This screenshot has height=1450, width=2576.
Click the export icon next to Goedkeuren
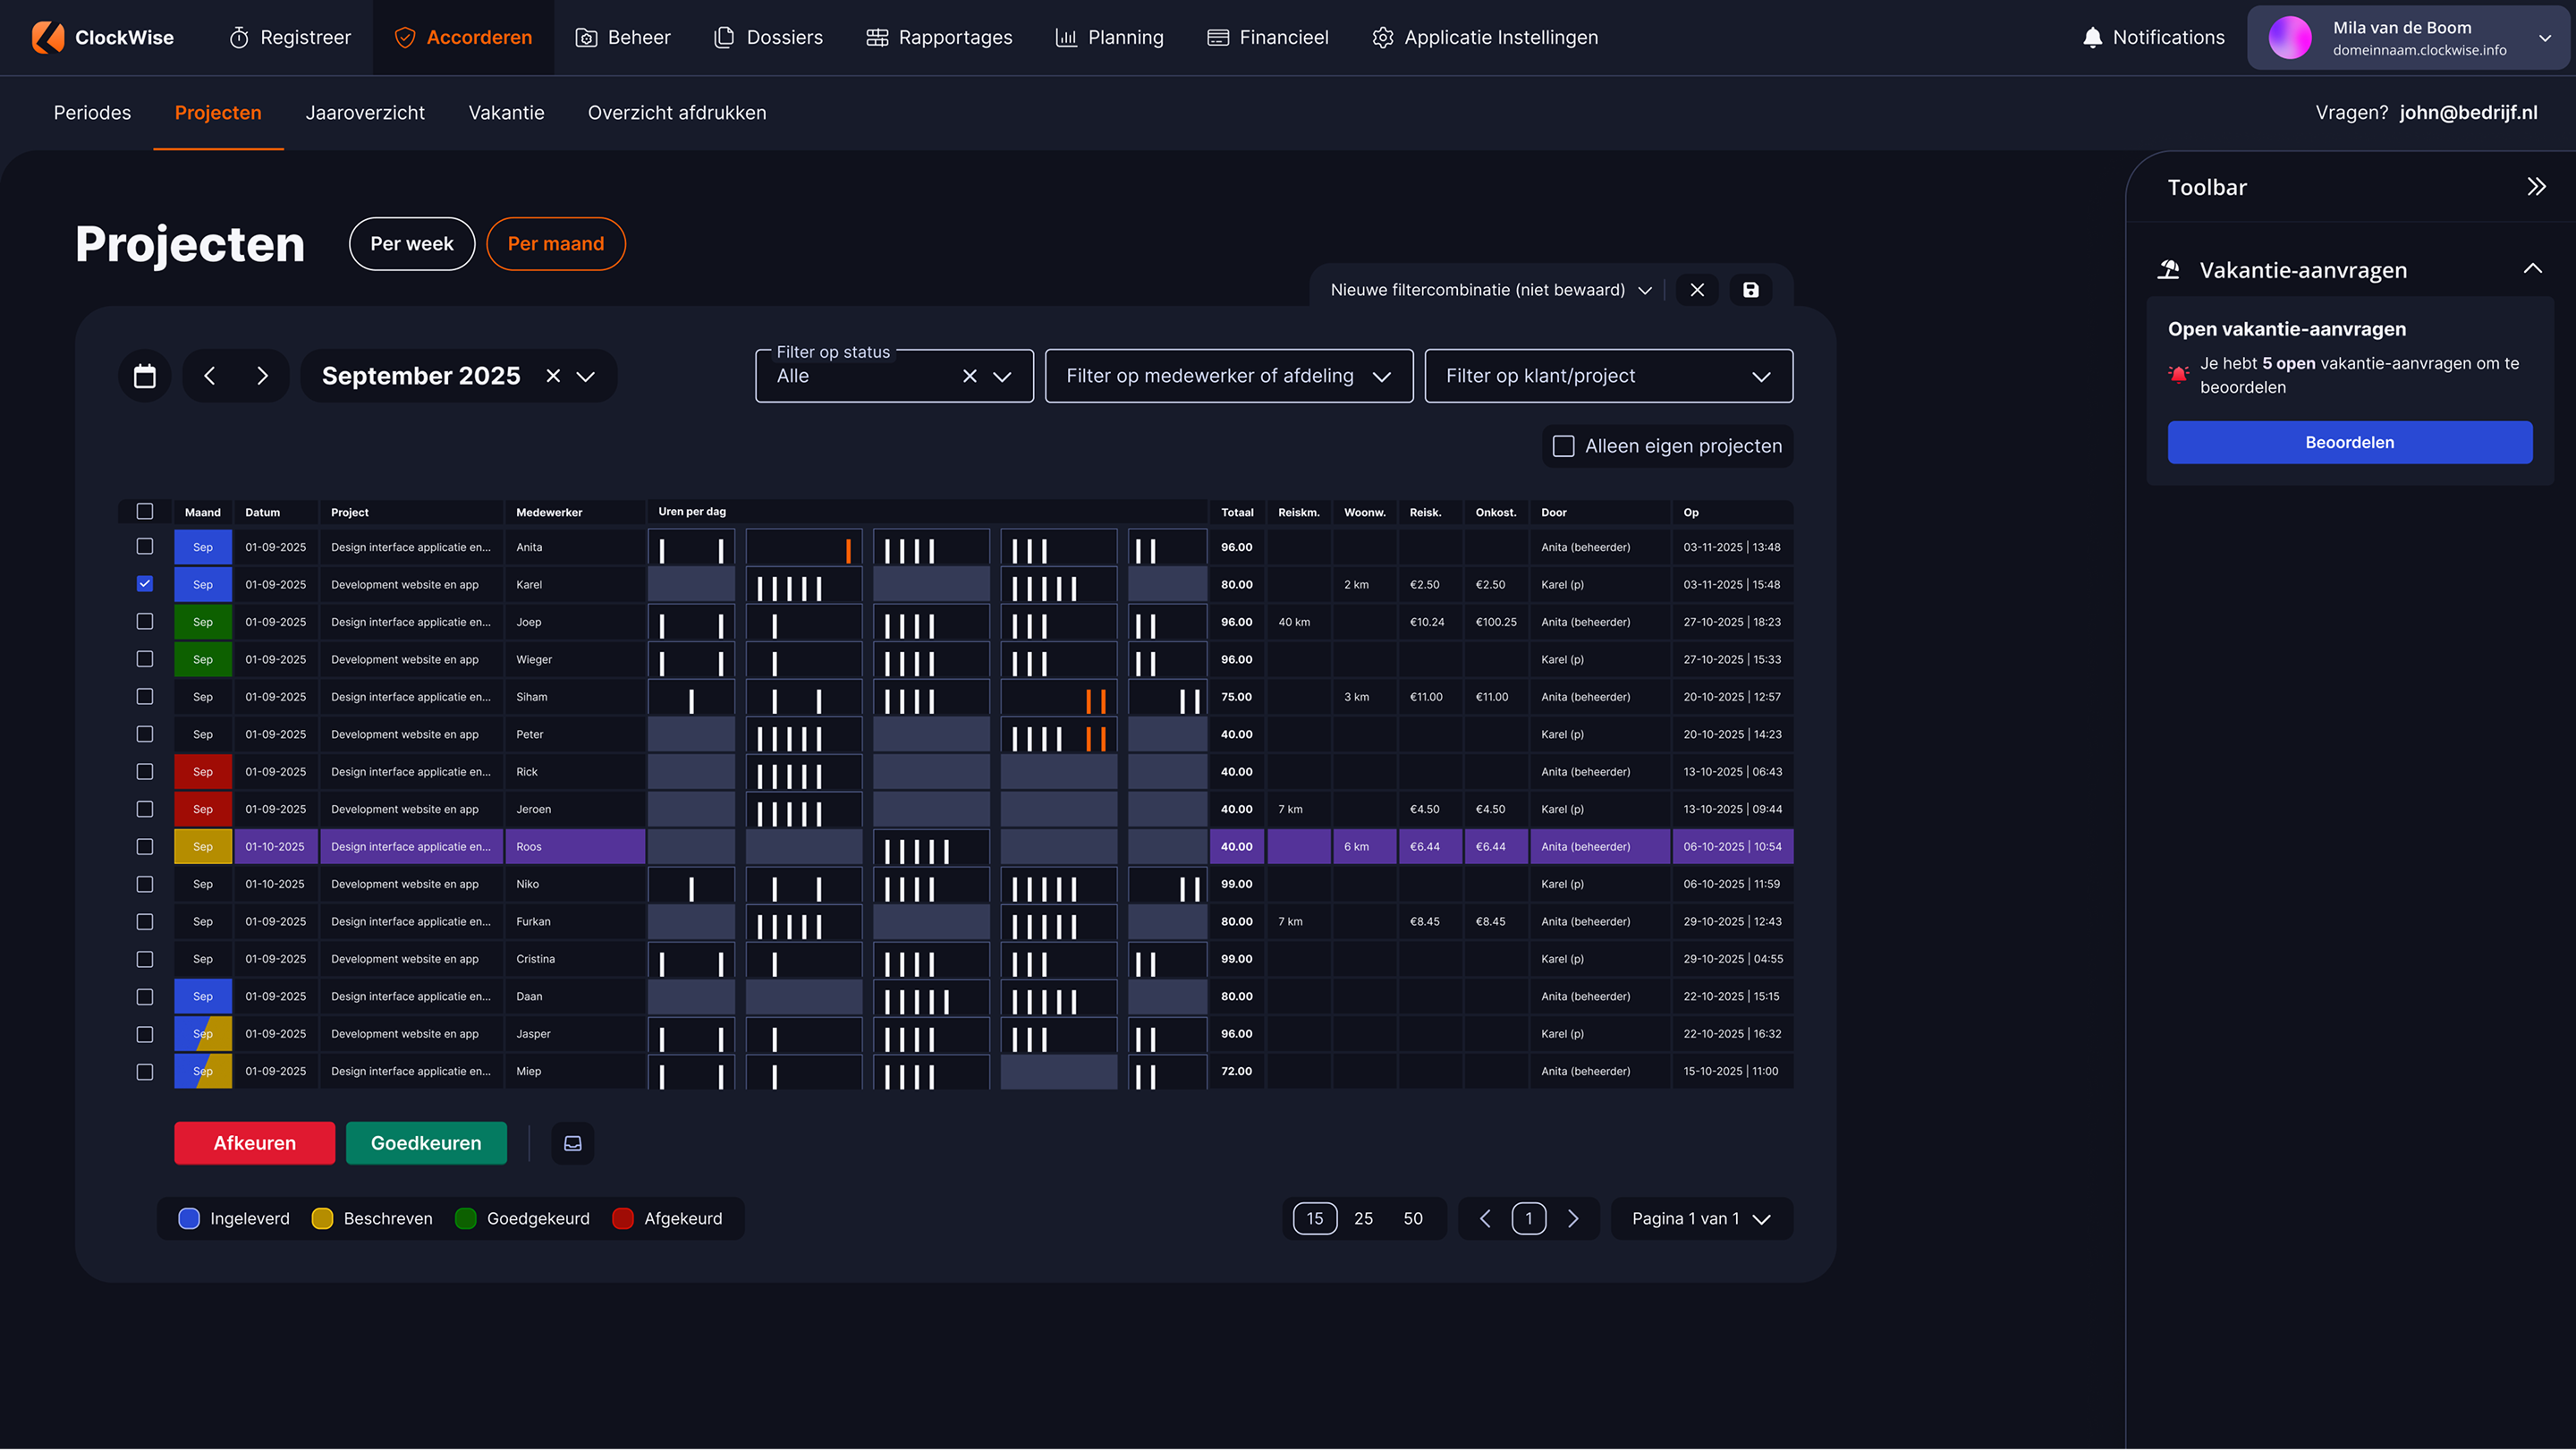572,1142
